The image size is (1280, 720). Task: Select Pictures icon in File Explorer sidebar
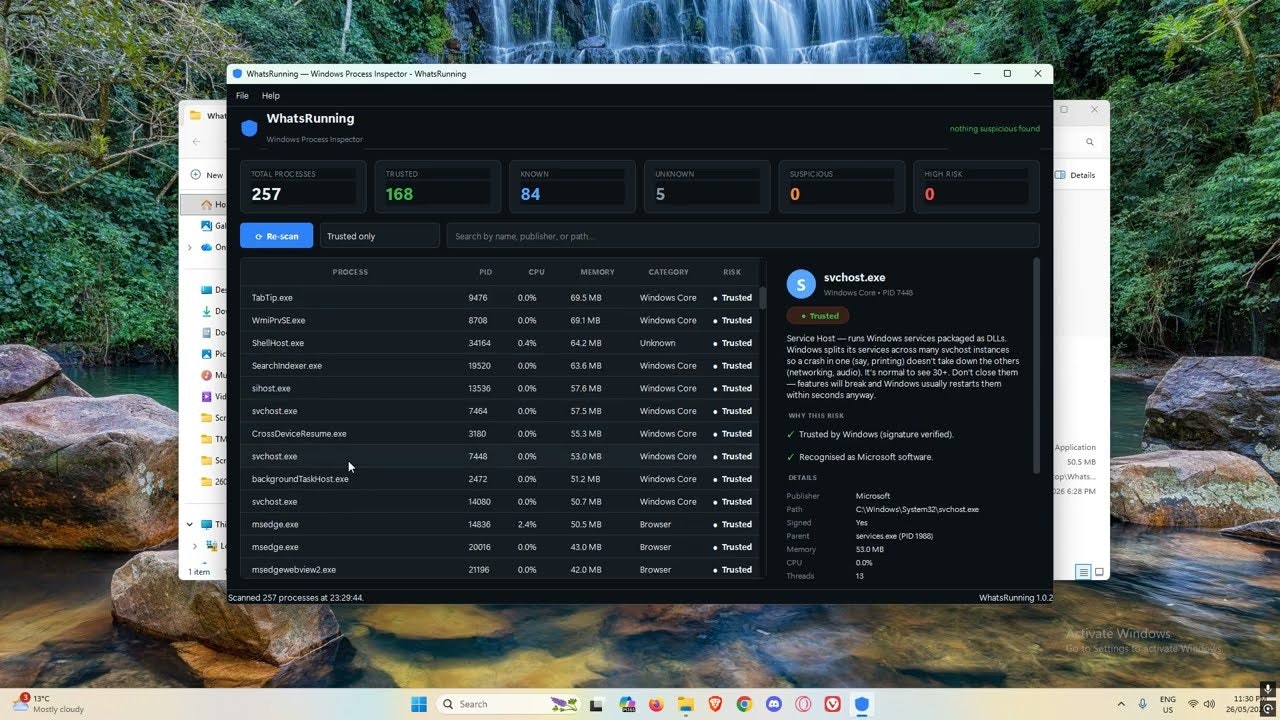207,354
